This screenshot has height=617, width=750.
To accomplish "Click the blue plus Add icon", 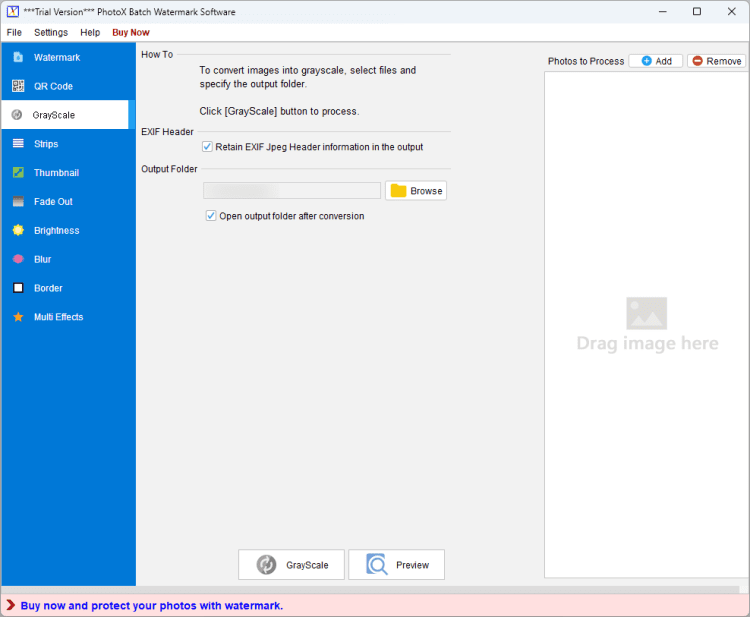I will click(646, 61).
